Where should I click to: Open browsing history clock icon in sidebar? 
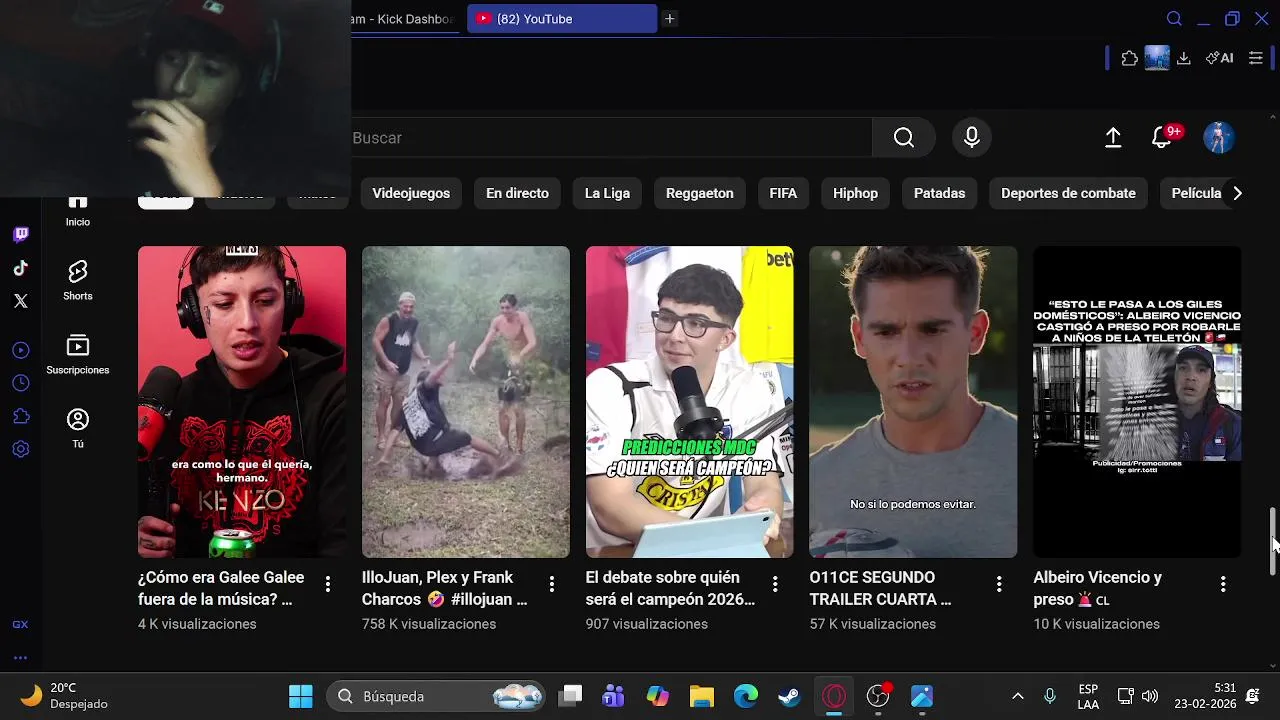pyautogui.click(x=21, y=383)
